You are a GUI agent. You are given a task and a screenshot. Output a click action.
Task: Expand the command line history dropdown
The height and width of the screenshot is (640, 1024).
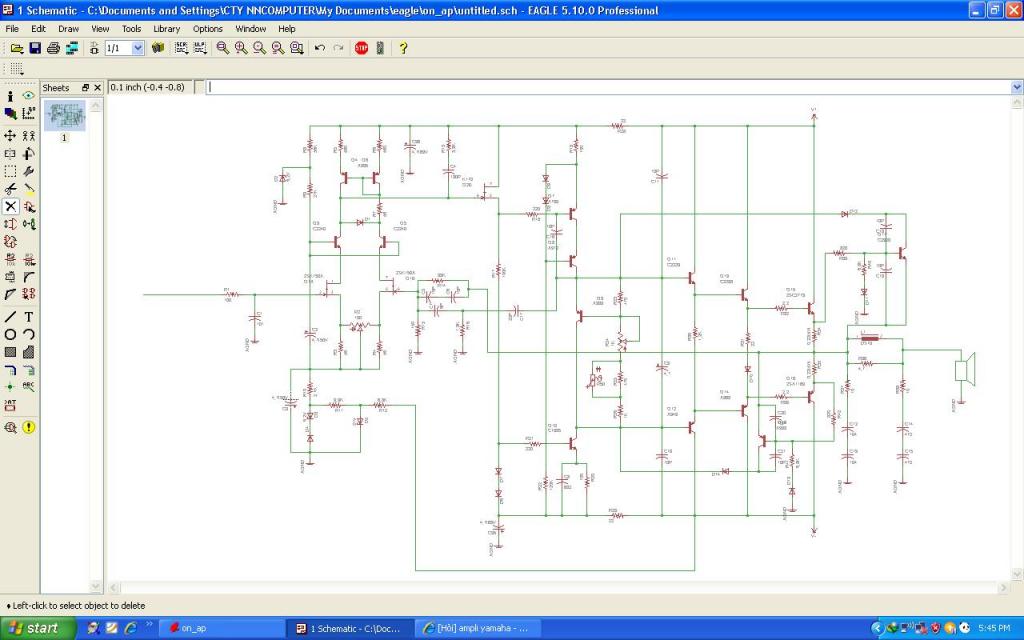click(1017, 87)
